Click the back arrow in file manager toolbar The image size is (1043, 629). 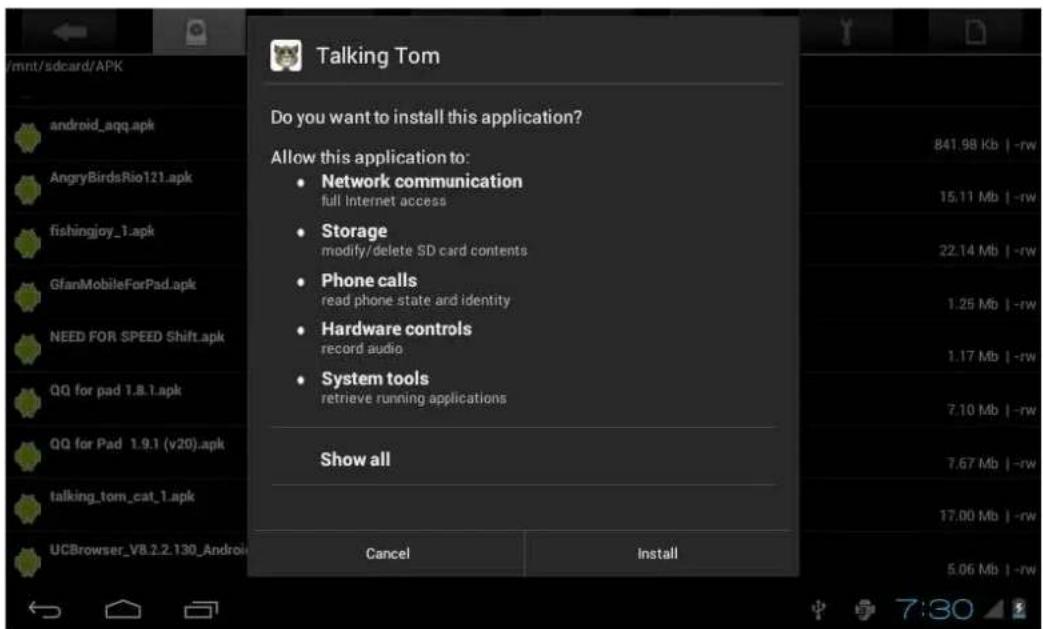click(x=70, y=31)
